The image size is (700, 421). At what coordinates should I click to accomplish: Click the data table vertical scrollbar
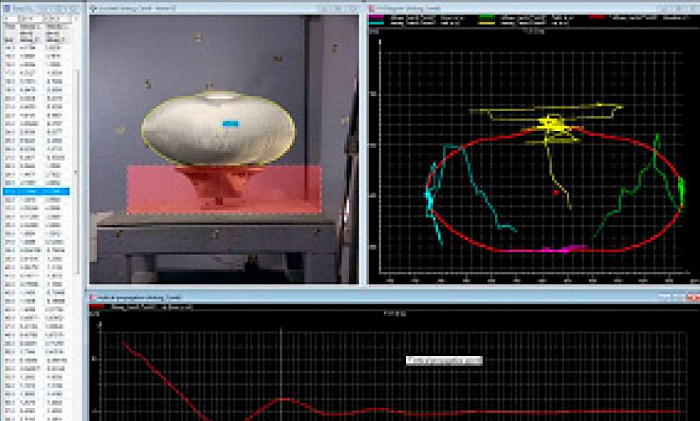[78, 170]
